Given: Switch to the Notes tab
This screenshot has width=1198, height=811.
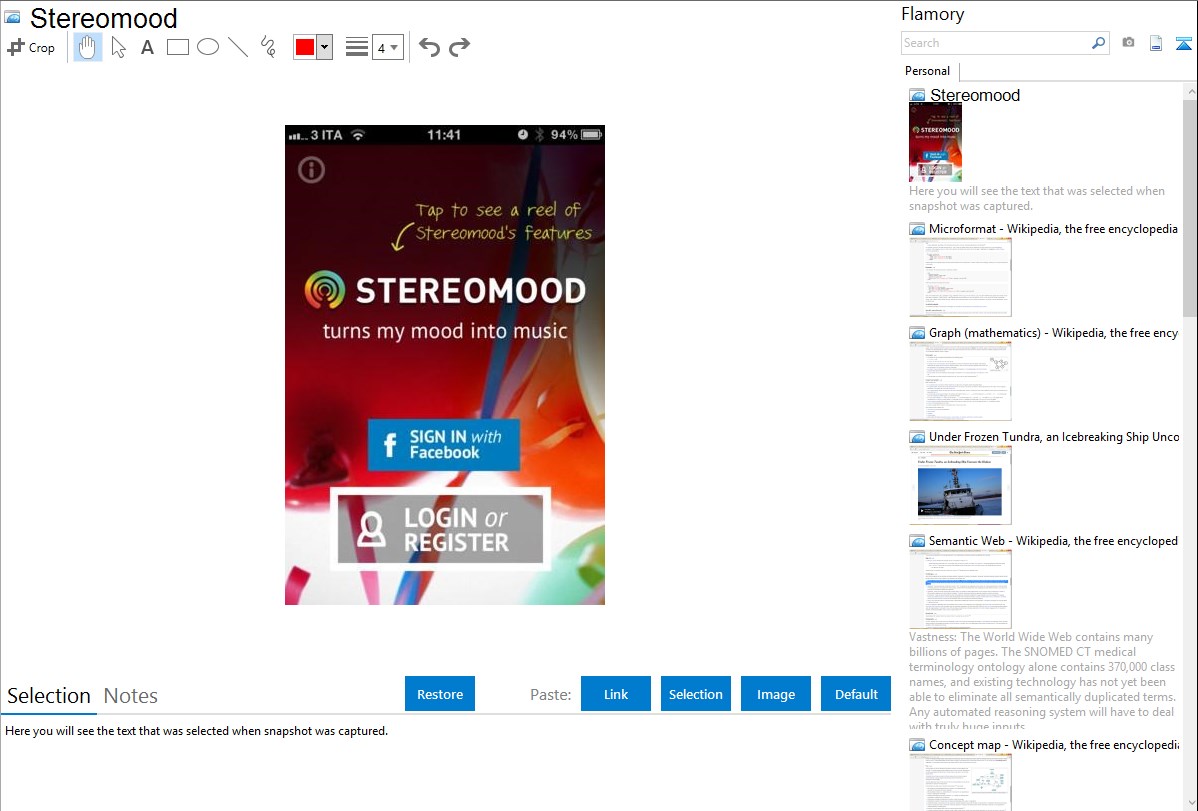Looking at the screenshot, I should [x=131, y=696].
